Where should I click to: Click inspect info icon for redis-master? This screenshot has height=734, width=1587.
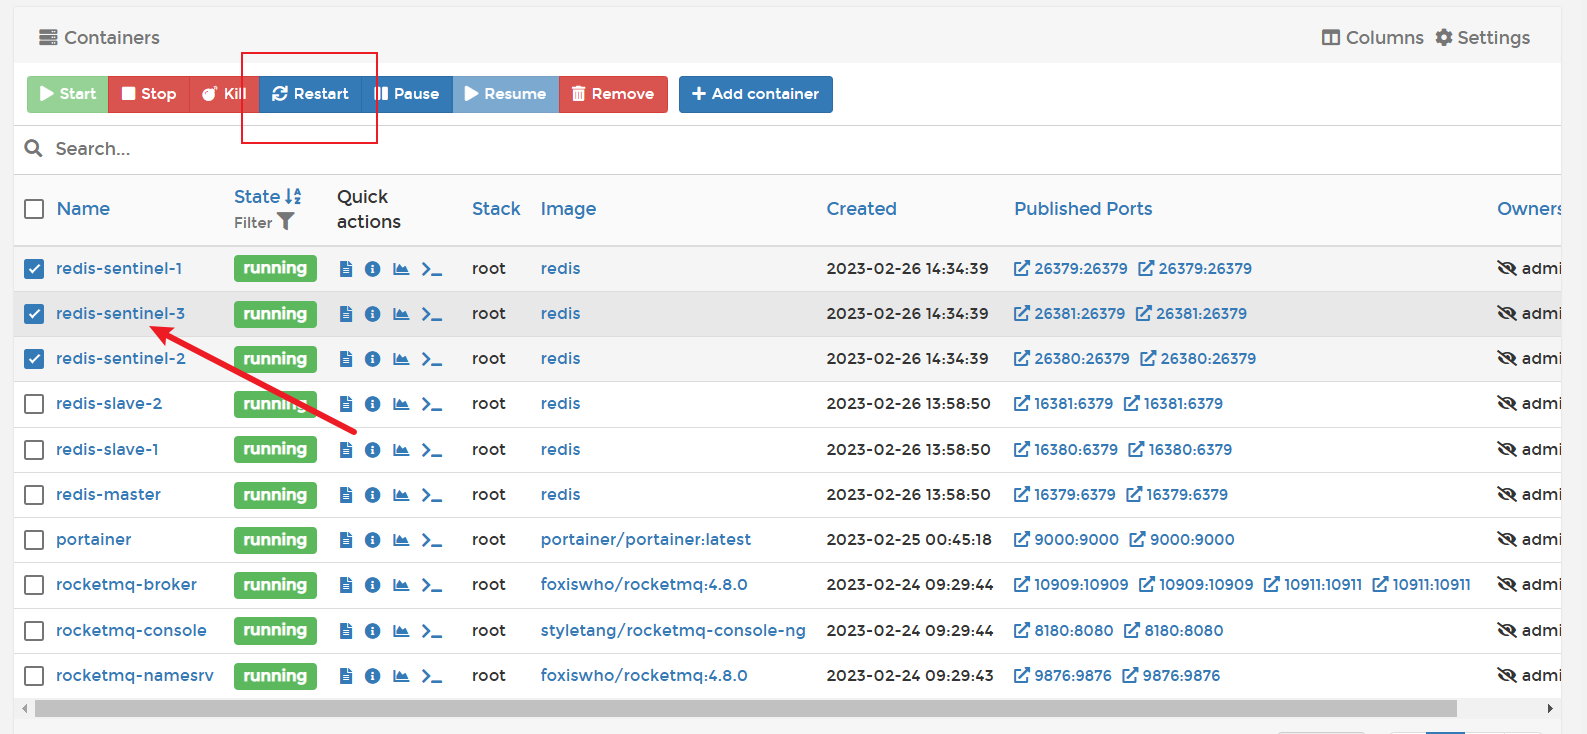372,495
